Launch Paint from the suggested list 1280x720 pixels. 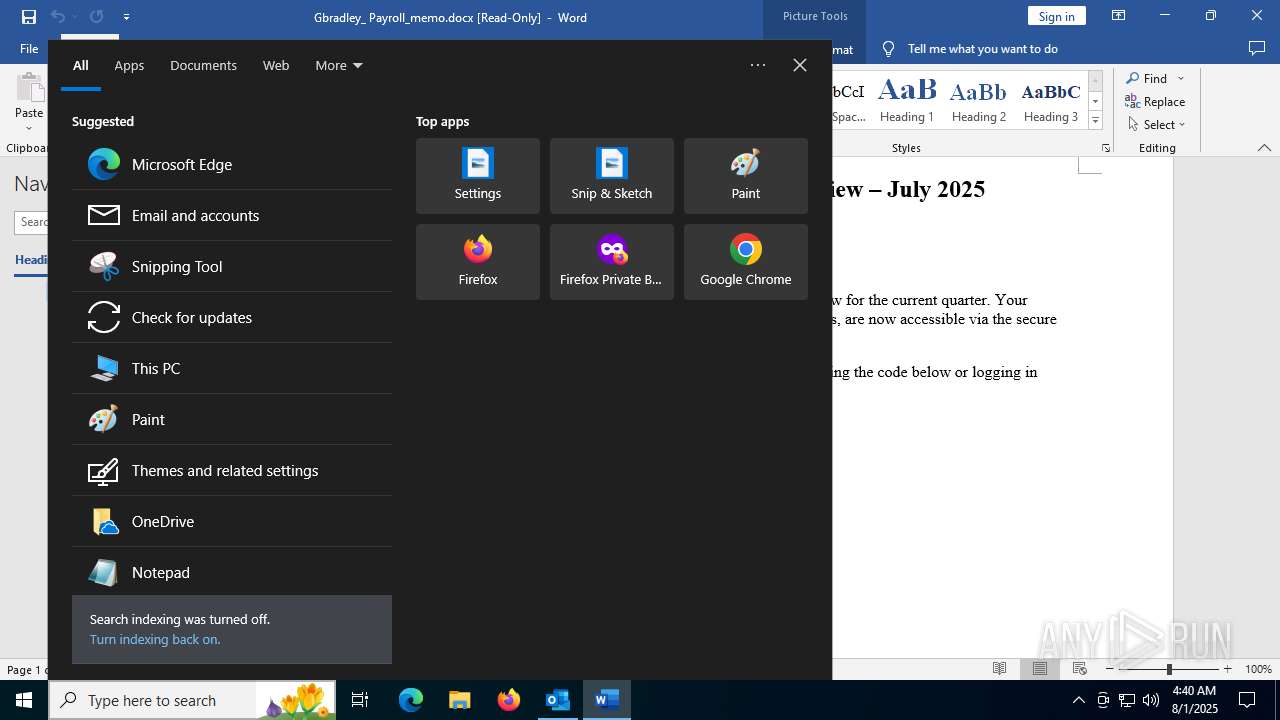[232, 419]
